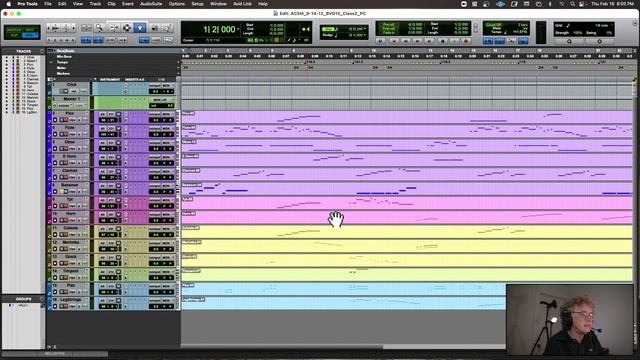Screen dimensions: 640x360
Task: Click the Min:Secs ruler name
Action: 64,57
